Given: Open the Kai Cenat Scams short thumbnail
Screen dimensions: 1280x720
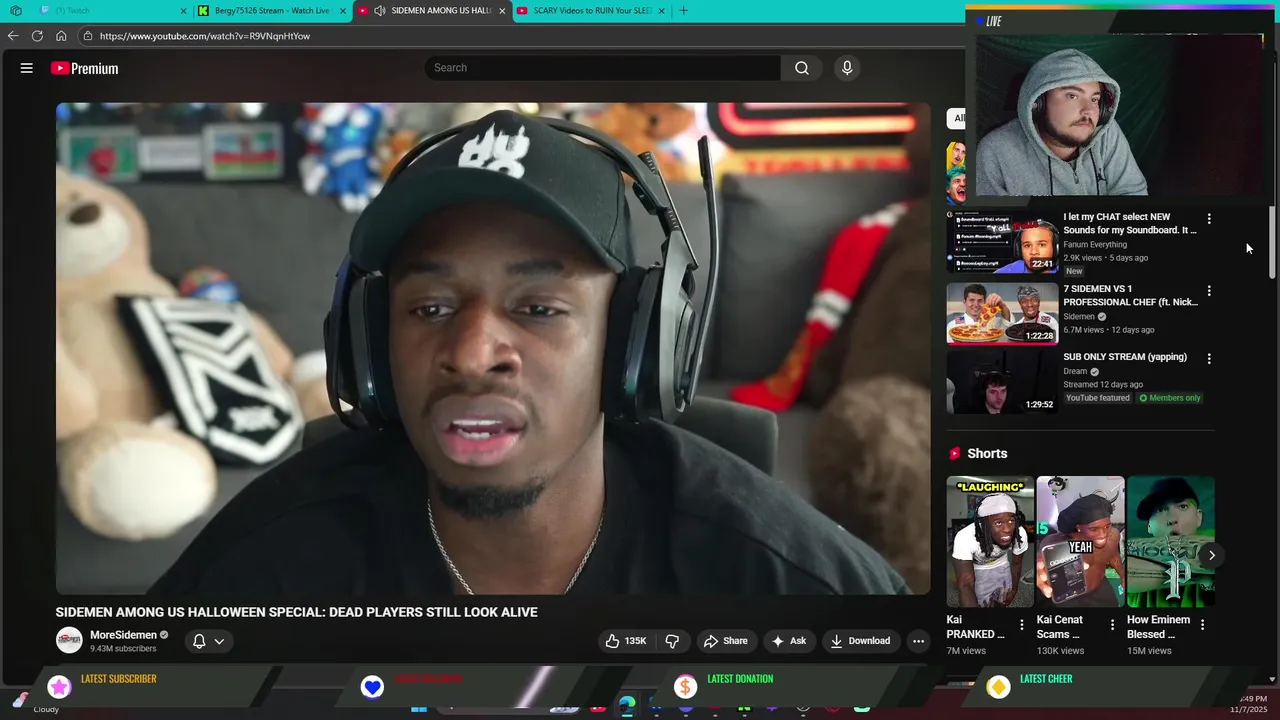Looking at the screenshot, I should tap(1080, 541).
